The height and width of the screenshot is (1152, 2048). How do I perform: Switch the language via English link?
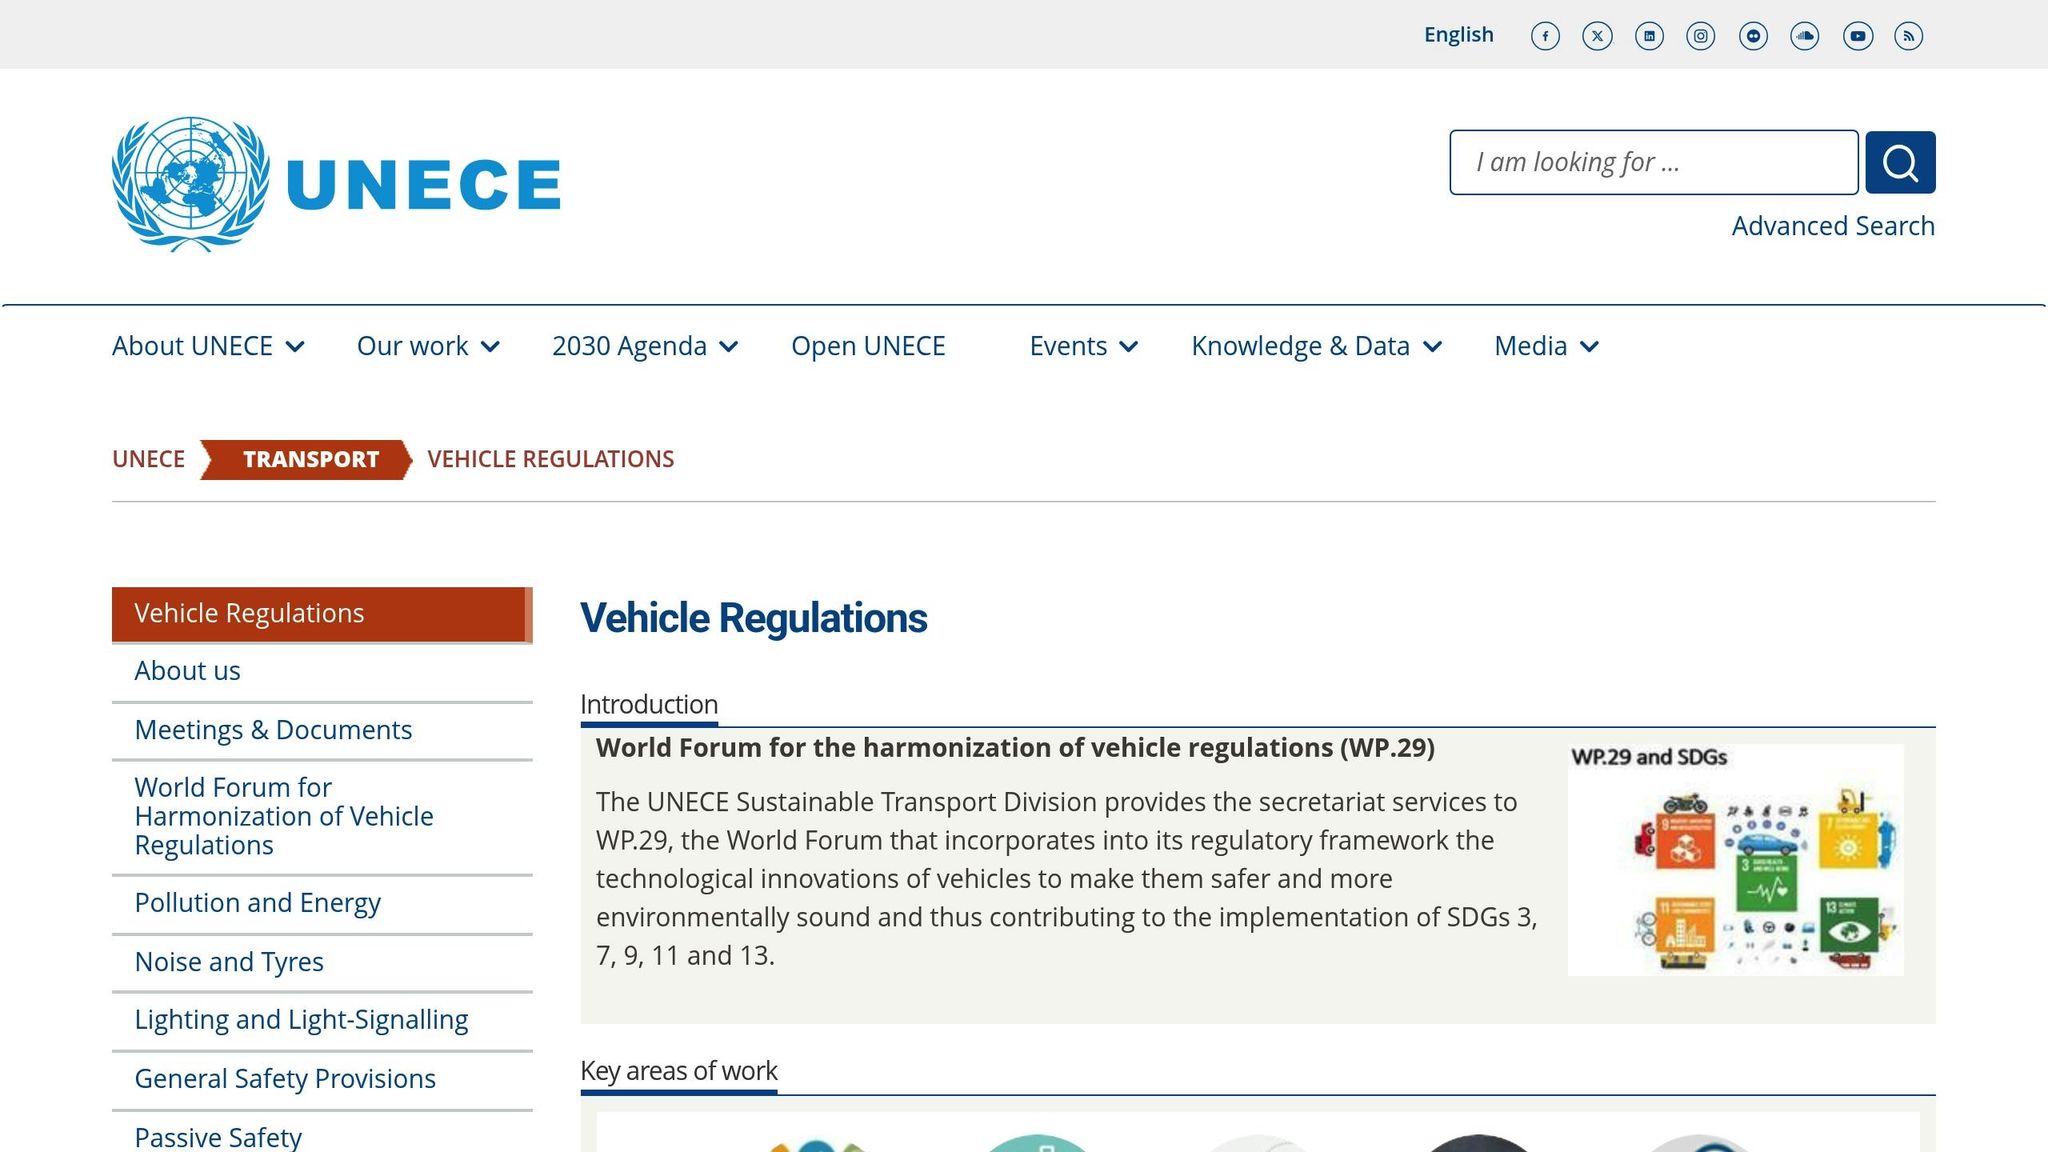[1459, 35]
